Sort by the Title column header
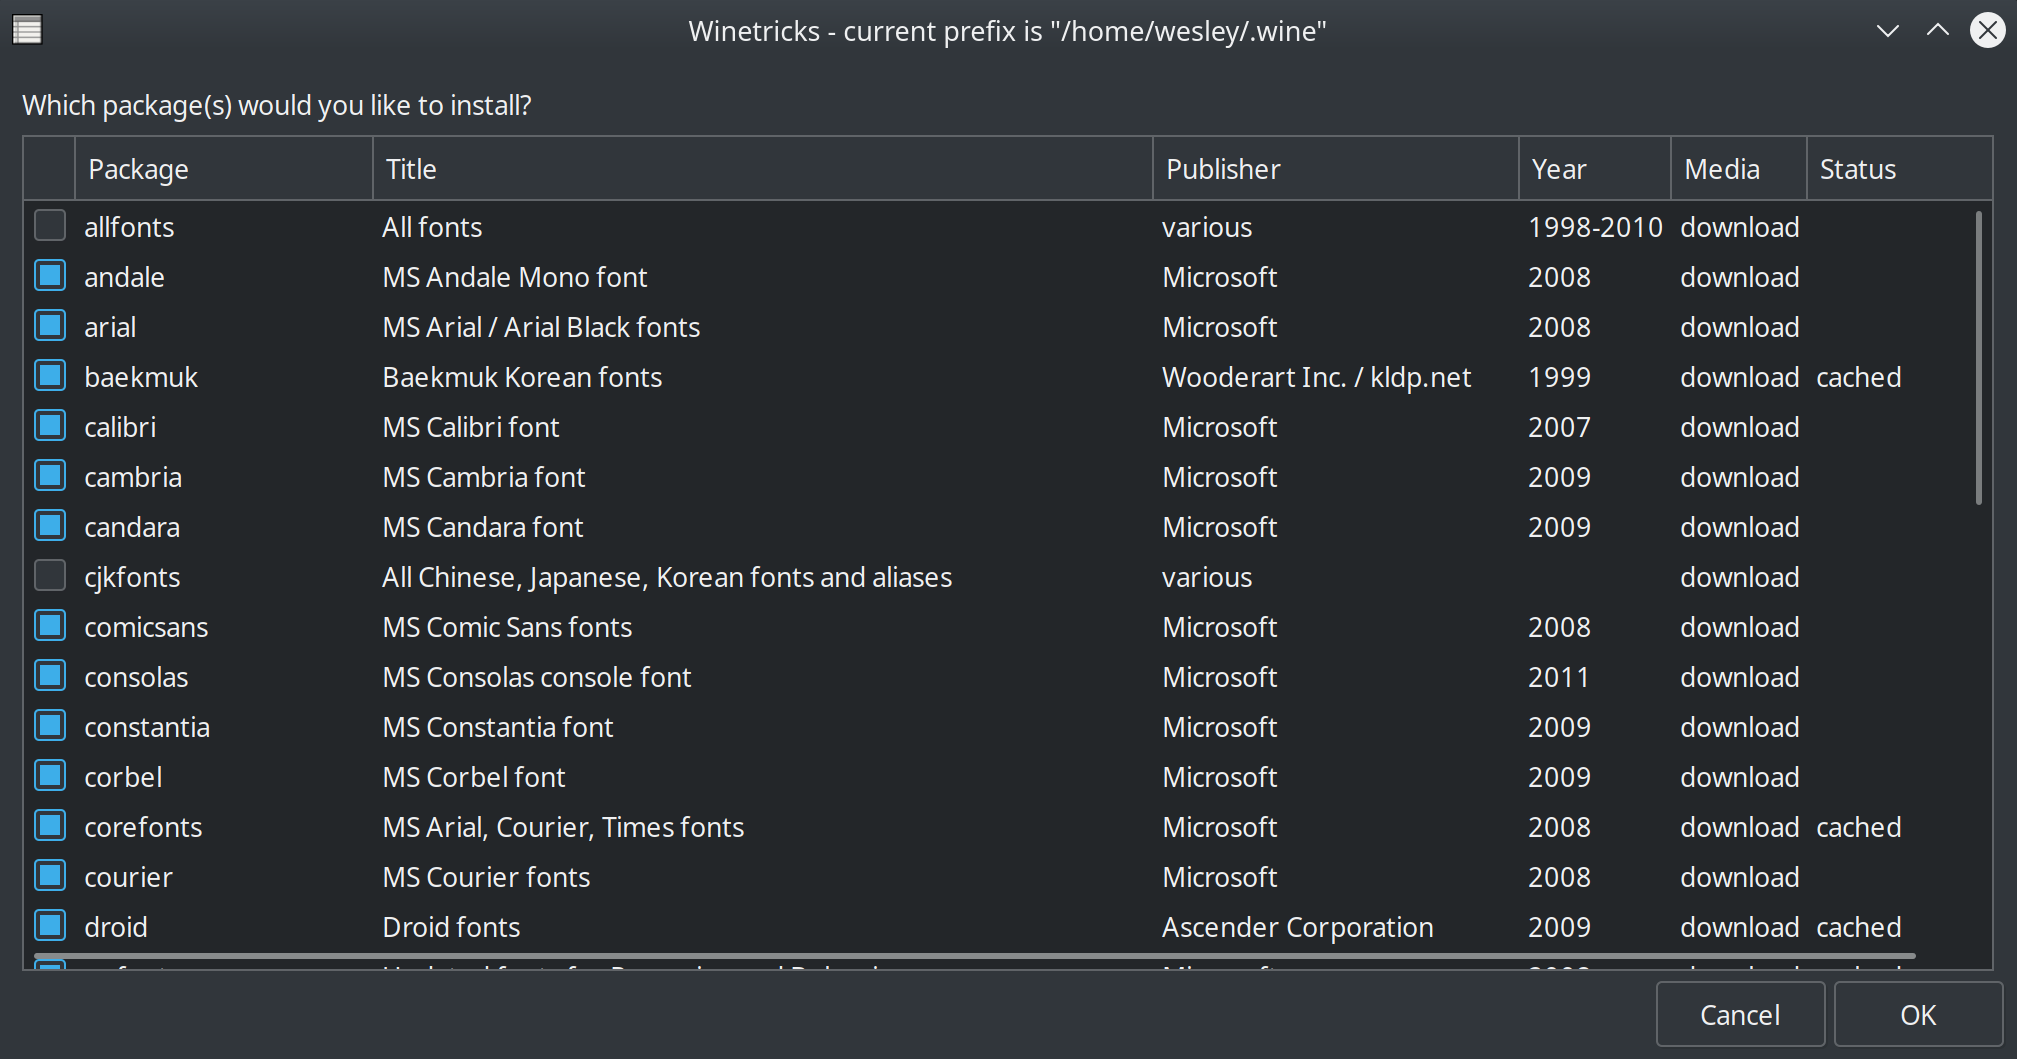 (762, 169)
